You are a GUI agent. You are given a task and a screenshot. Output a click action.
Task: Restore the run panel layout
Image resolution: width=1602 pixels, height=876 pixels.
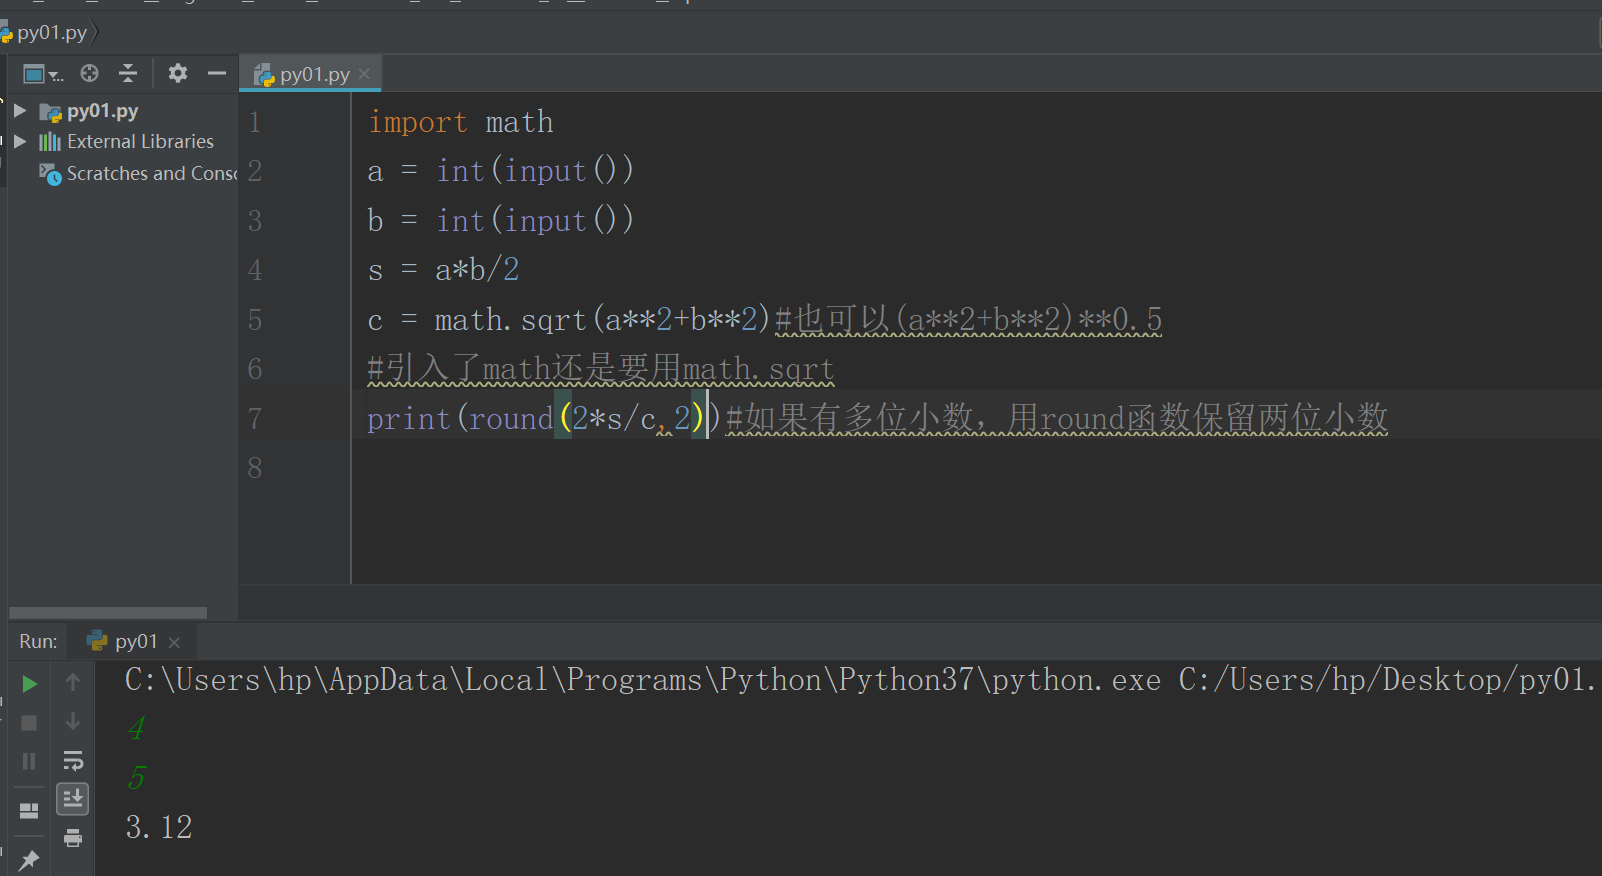point(29,810)
